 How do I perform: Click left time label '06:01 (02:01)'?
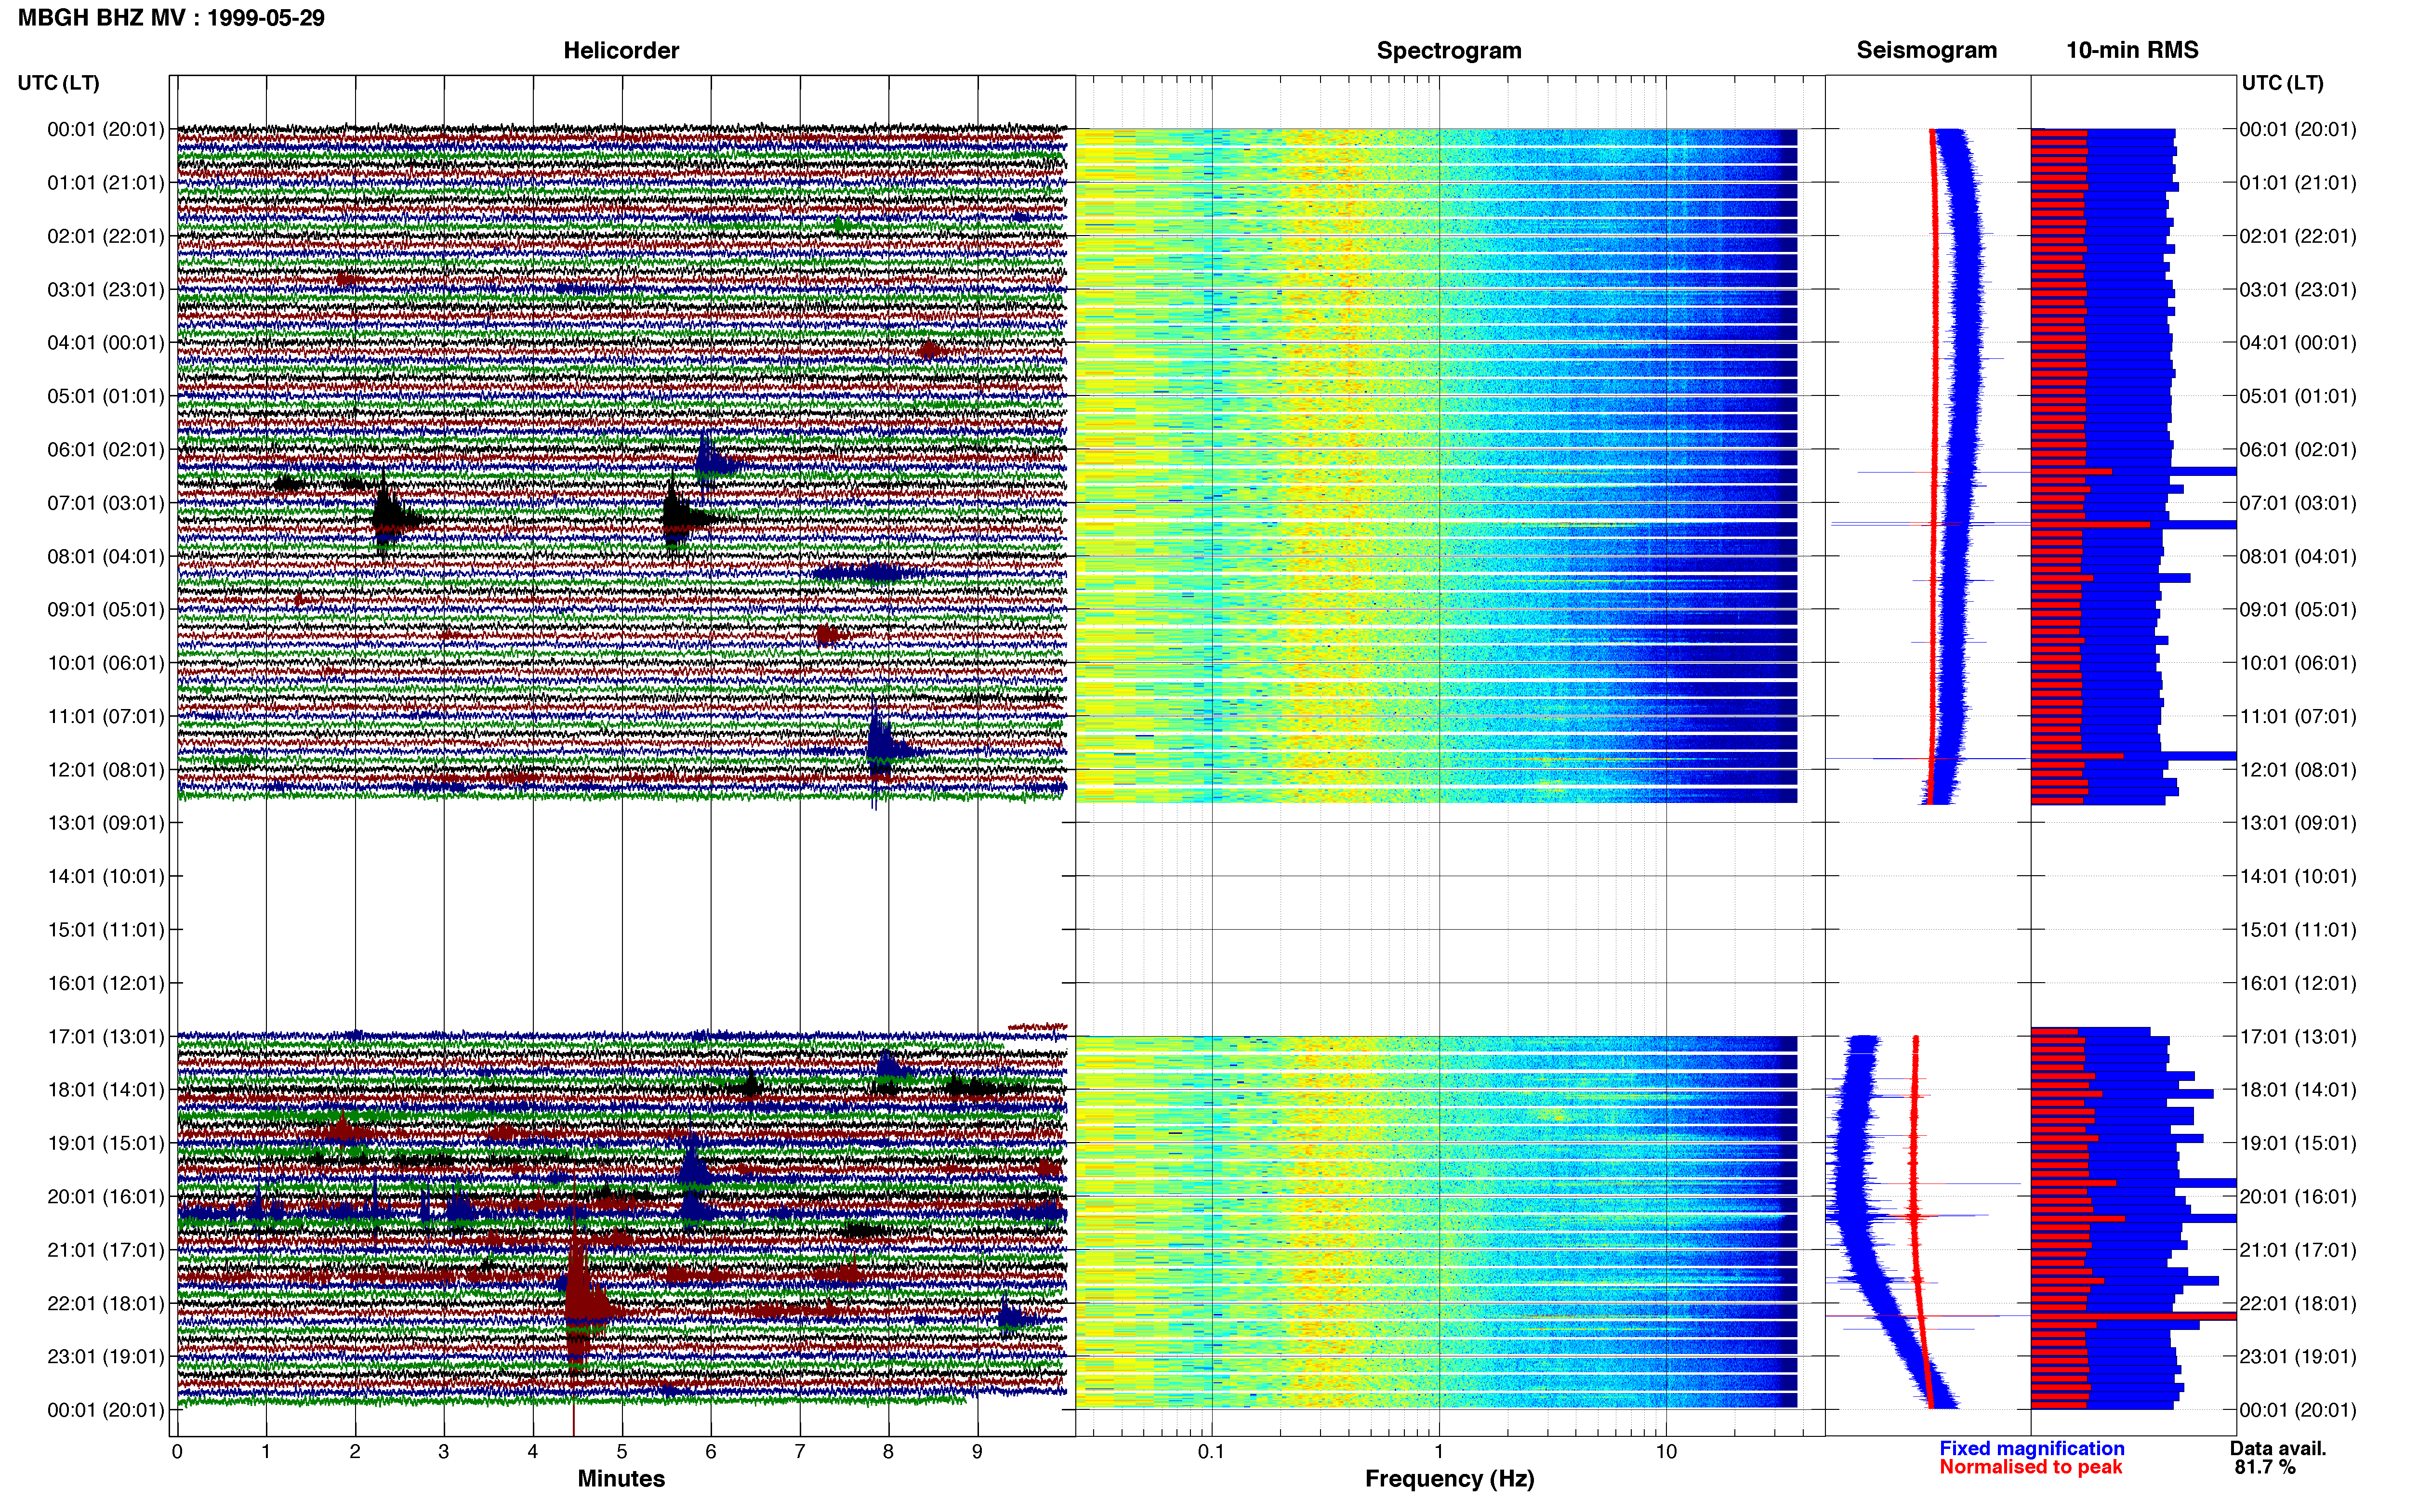pos(106,450)
